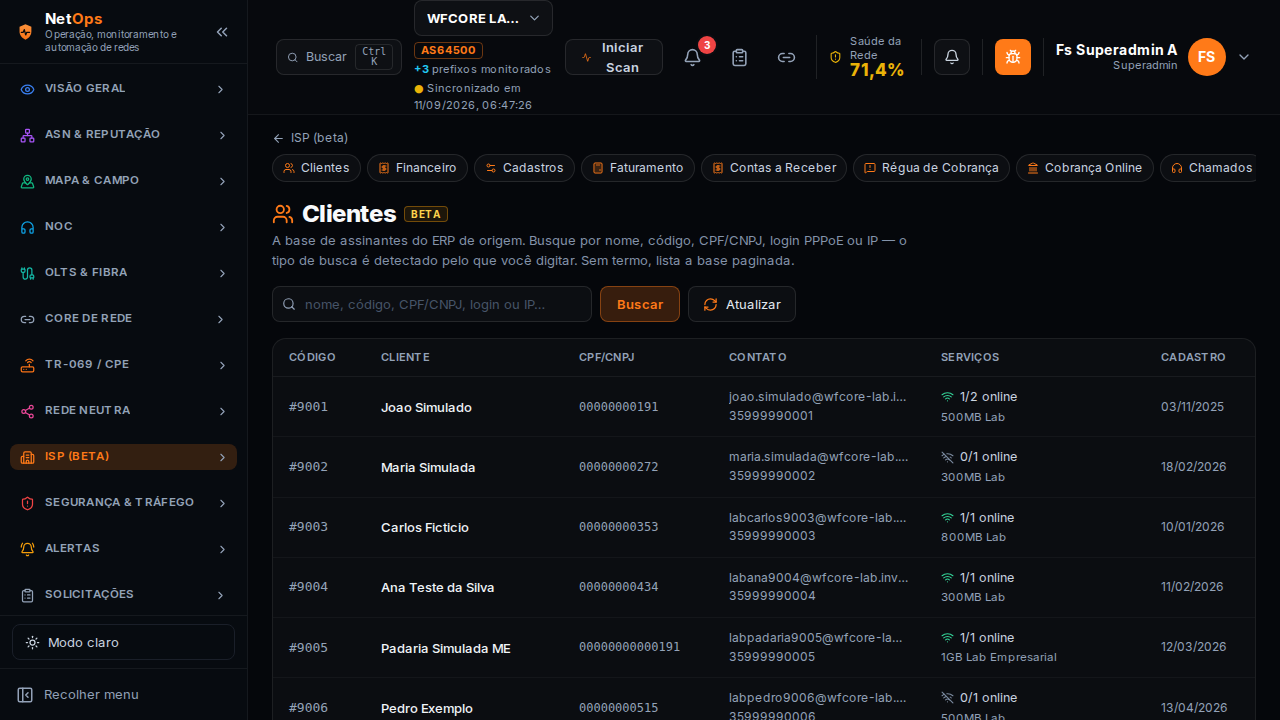Click the Iniciar Scan button
Viewport: 1280px width, 720px height.
[x=614, y=57]
